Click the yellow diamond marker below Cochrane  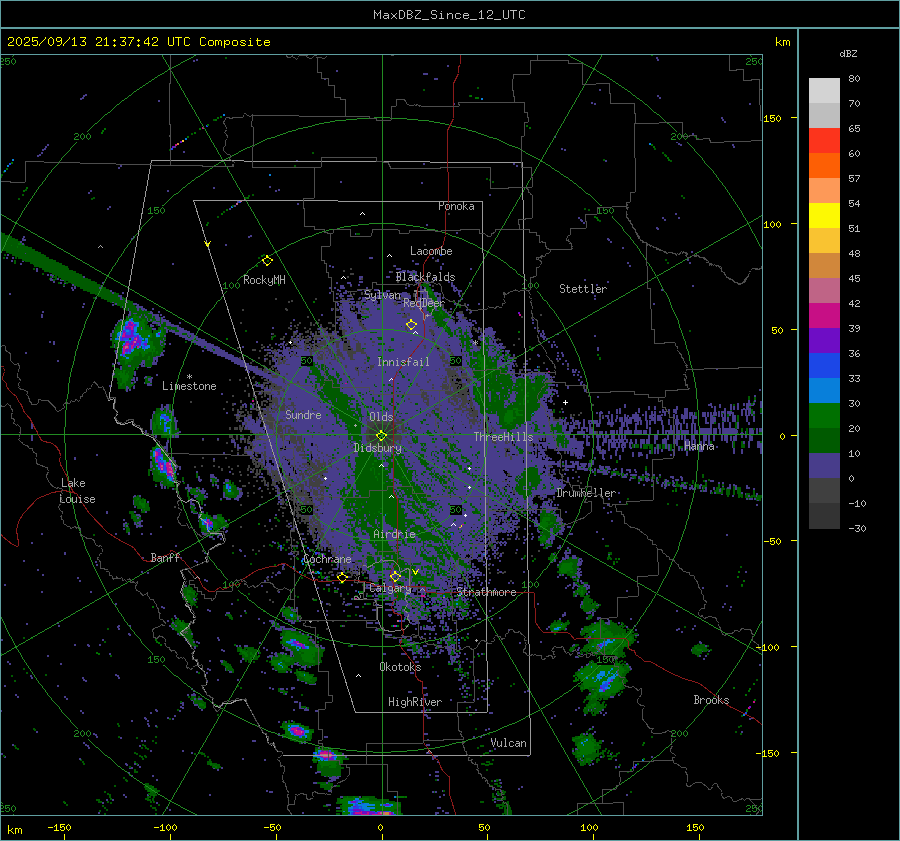pyautogui.click(x=342, y=577)
